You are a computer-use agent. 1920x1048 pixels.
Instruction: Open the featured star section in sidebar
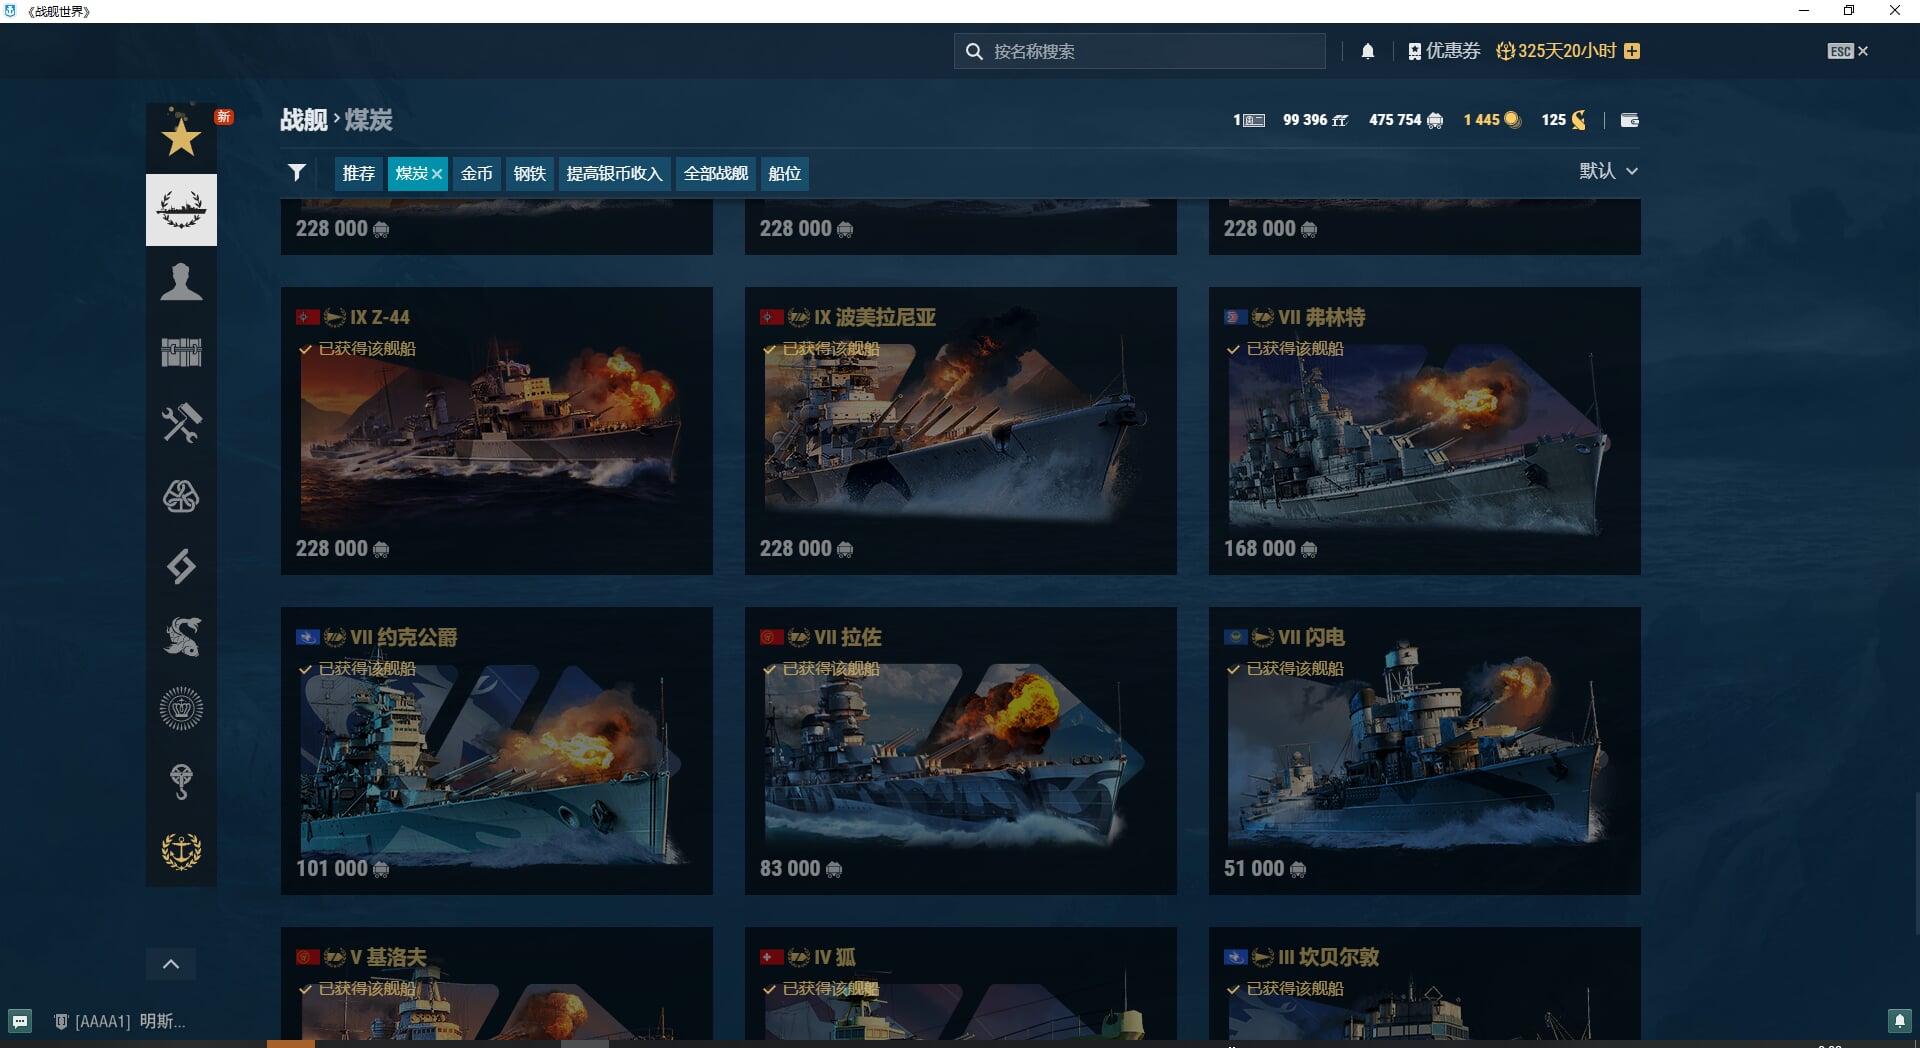coord(181,137)
